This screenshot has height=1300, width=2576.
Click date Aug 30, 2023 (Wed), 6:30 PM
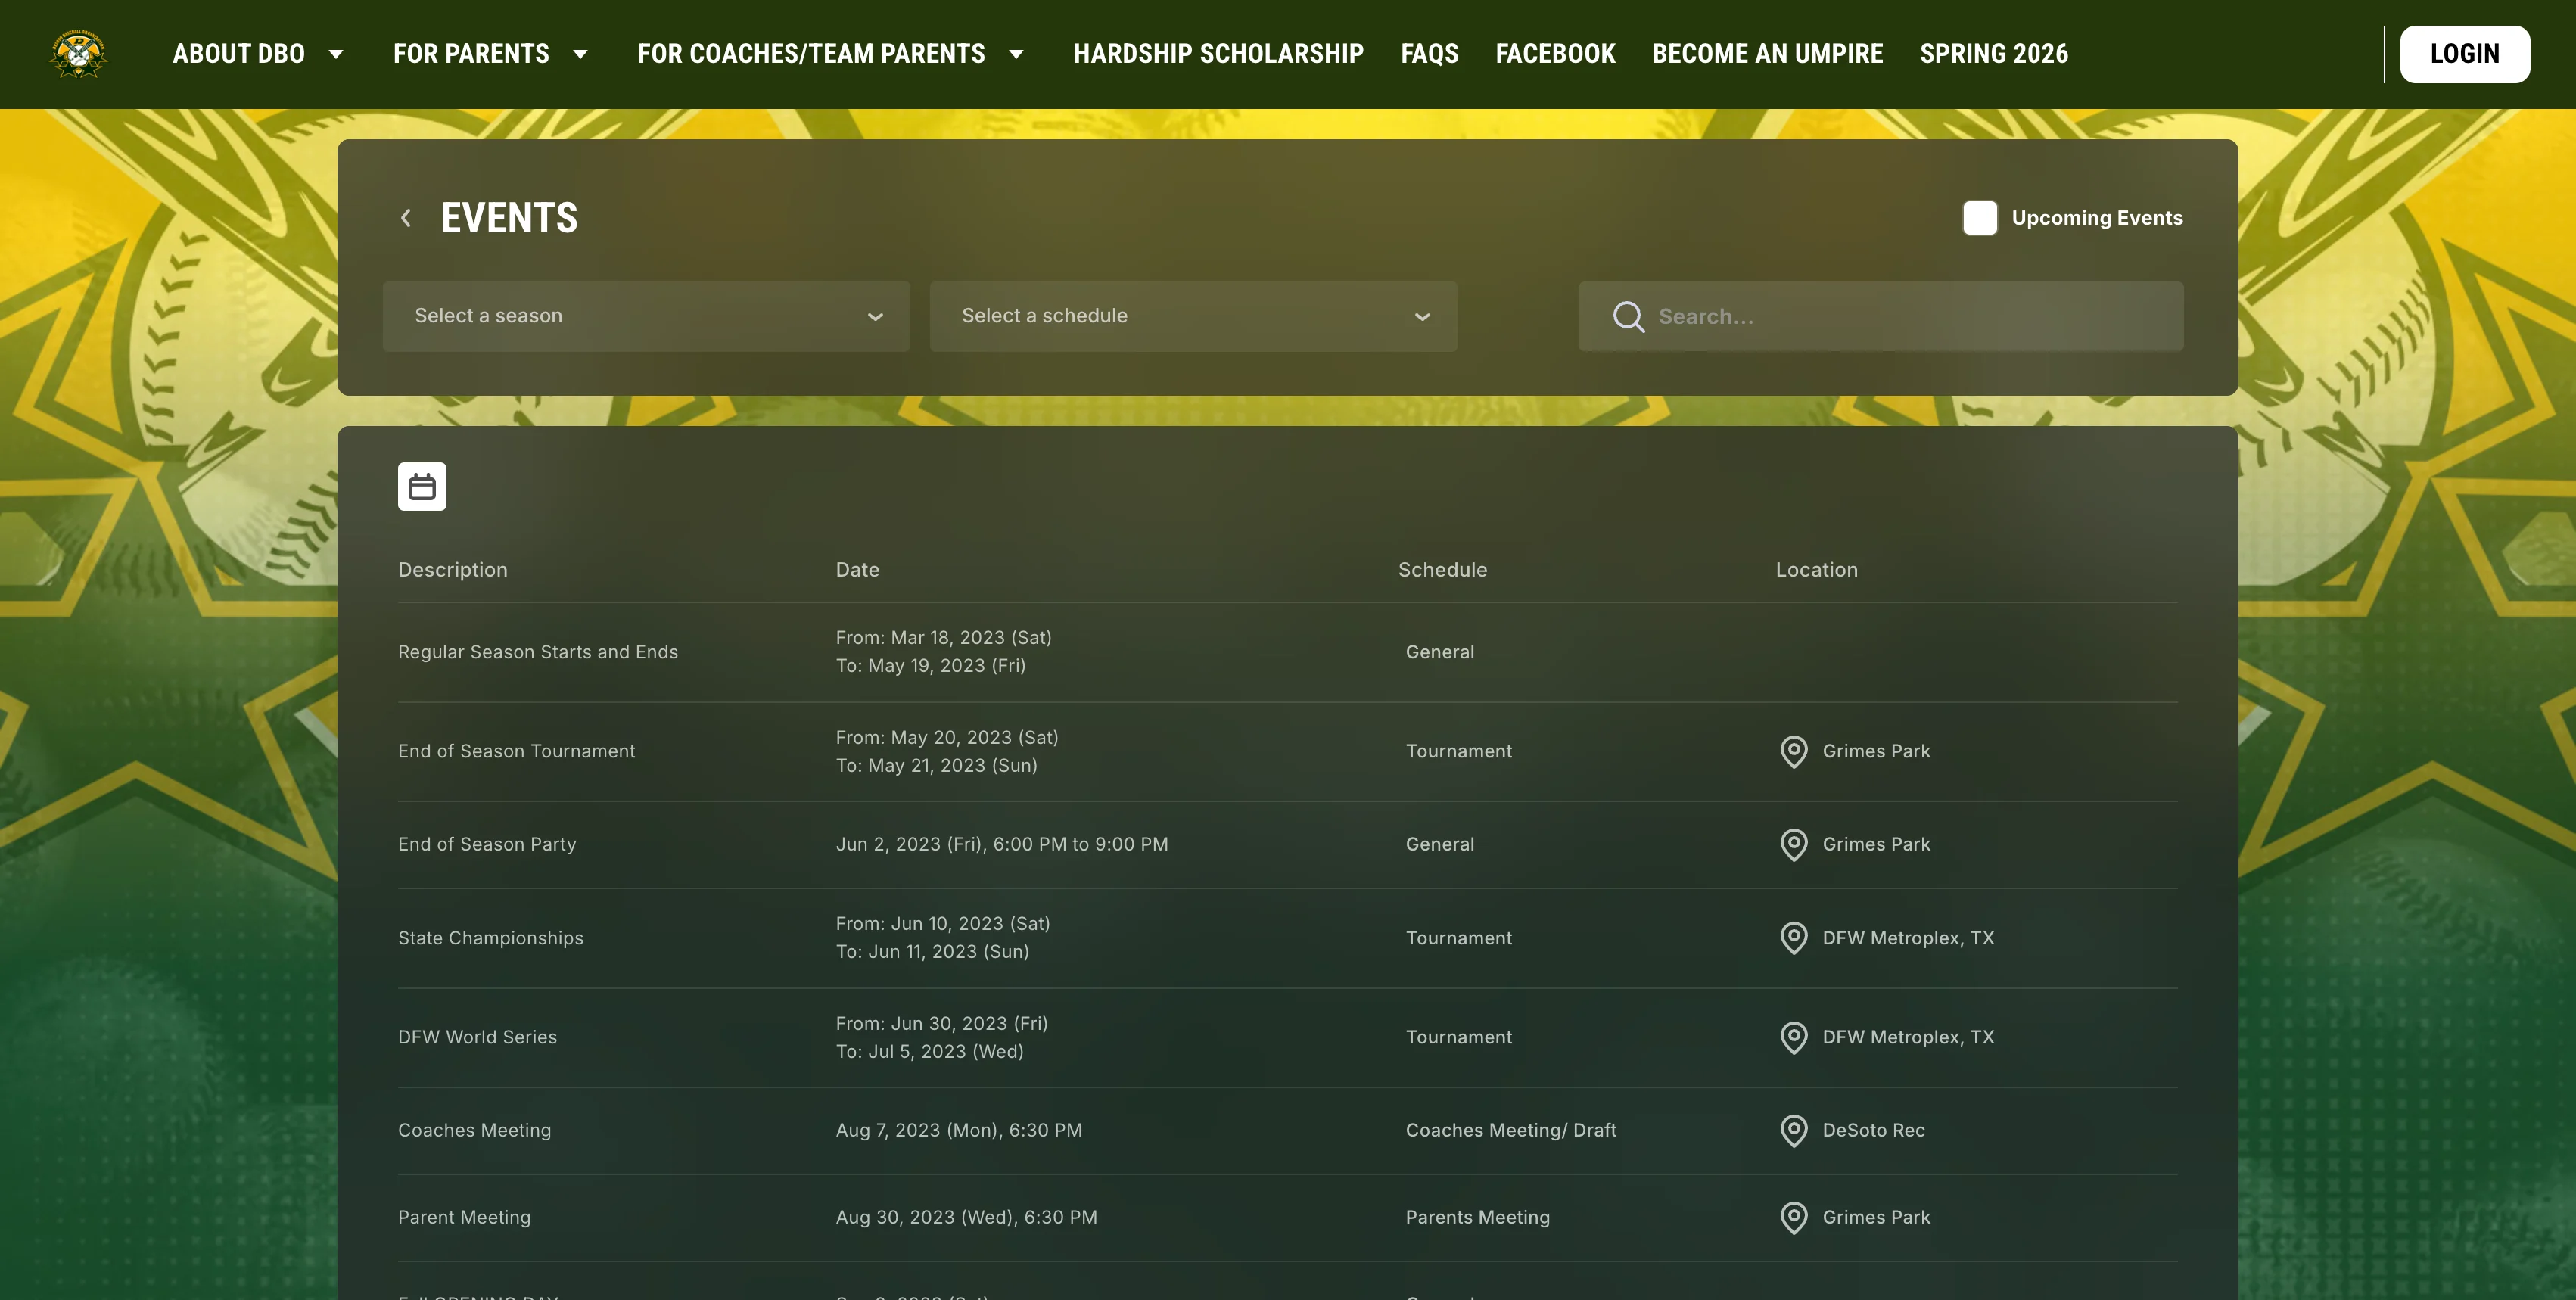[x=966, y=1217]
